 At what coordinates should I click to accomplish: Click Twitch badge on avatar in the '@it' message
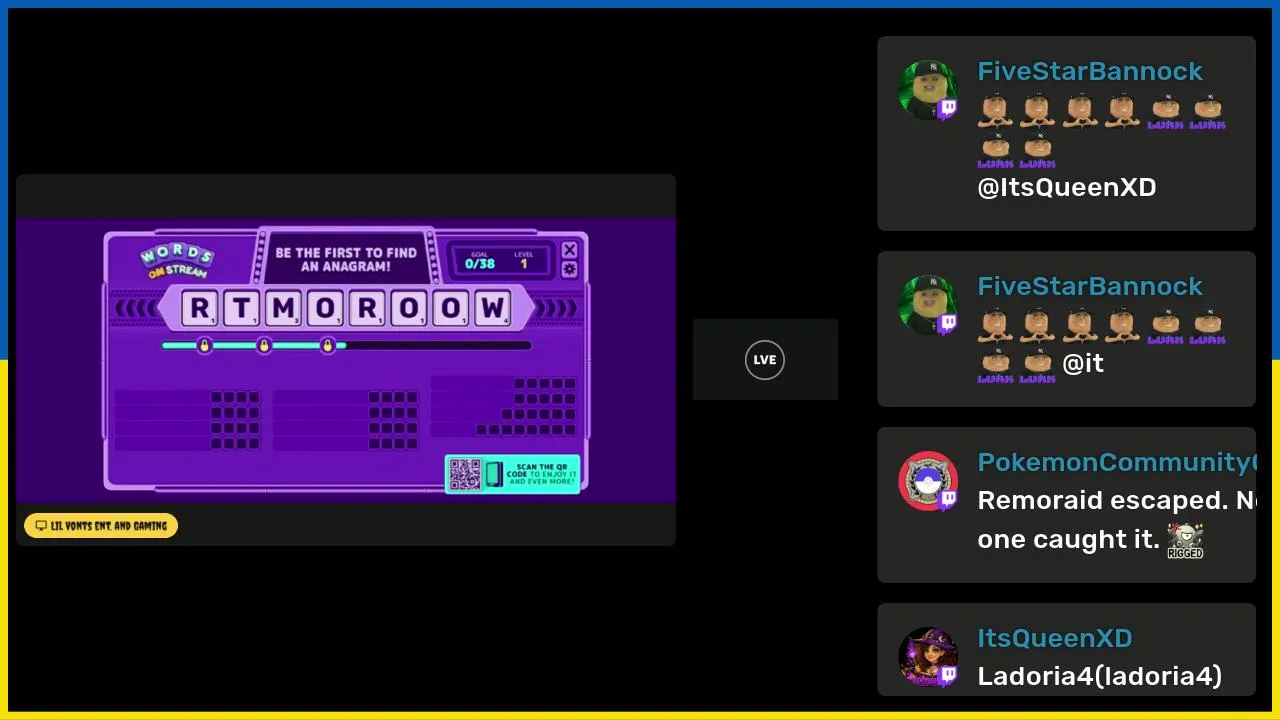[947, 324]
